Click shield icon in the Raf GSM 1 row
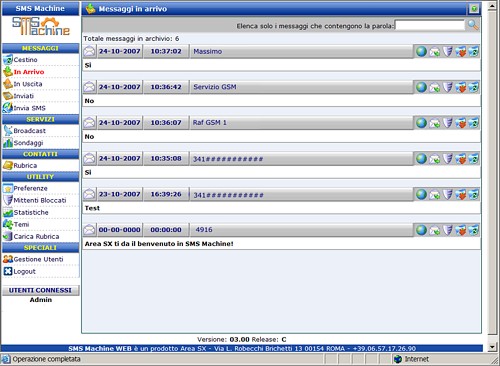The width and height of the screenshot is (500, 366). [448, 123]
